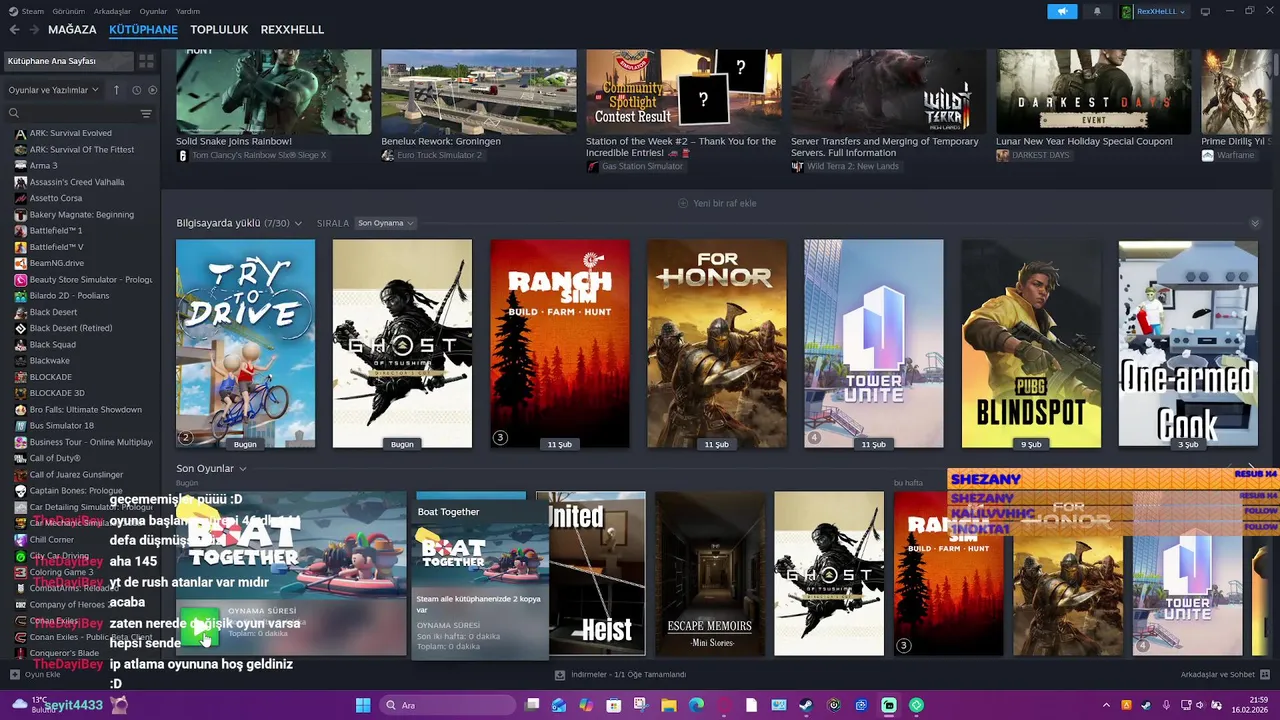Go to the MAĞAZA tab
1280x720 pixels.
72,30
